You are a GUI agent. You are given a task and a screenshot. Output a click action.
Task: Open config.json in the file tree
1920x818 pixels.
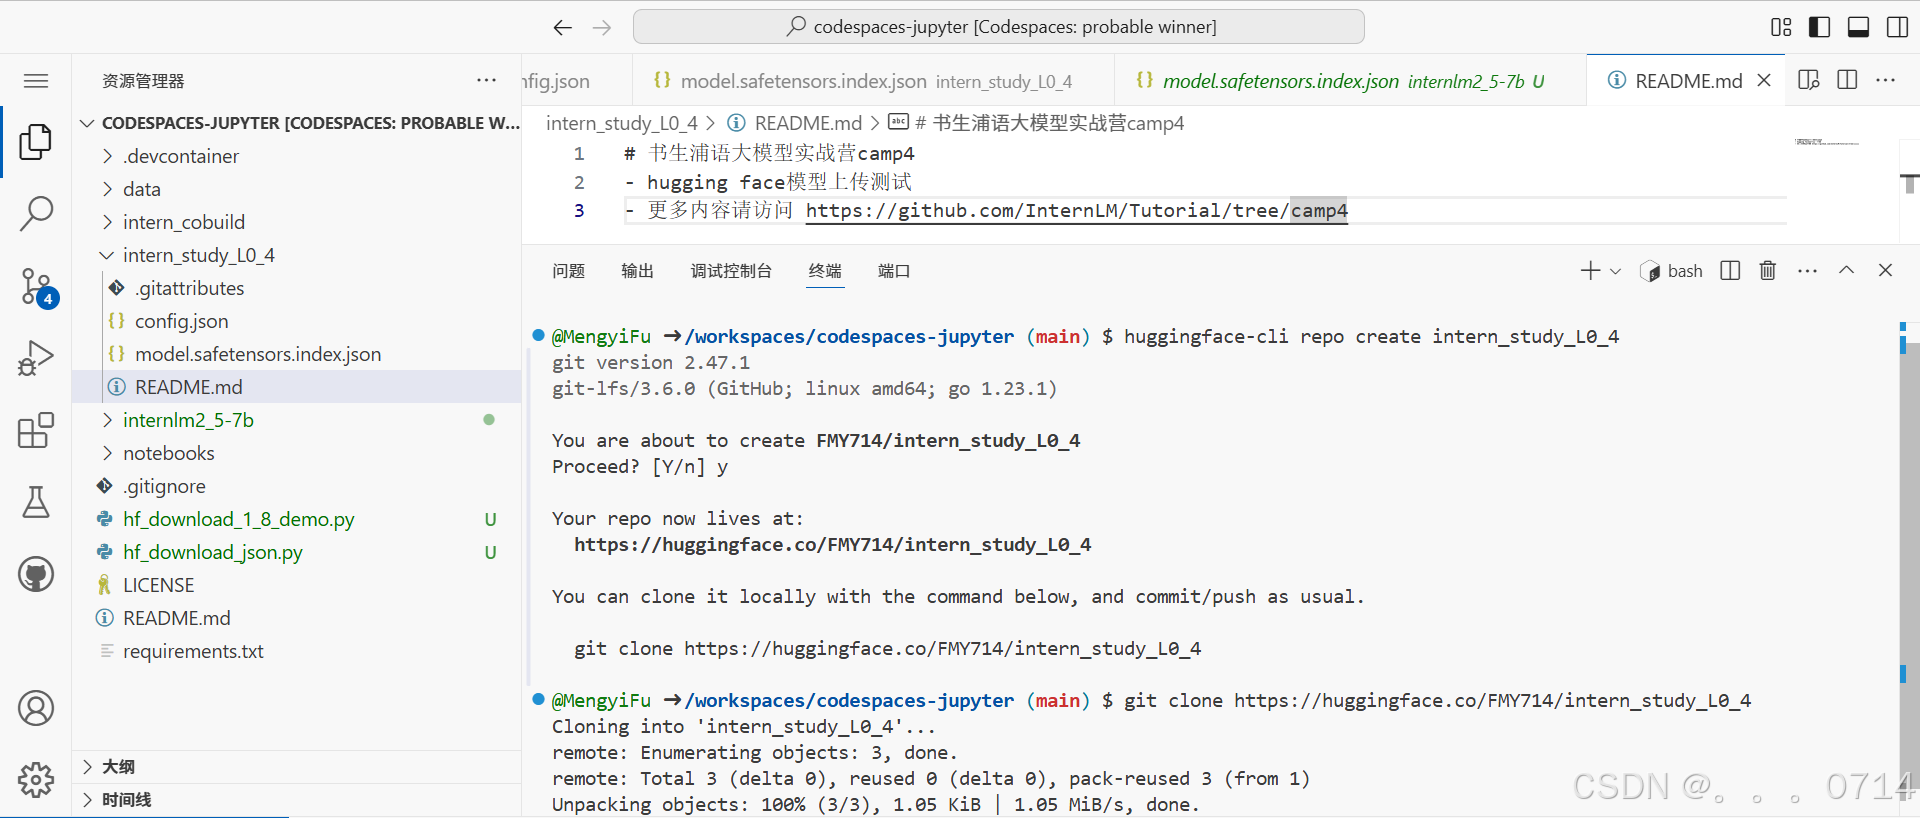pyautogui.click(x=297, y=321)
